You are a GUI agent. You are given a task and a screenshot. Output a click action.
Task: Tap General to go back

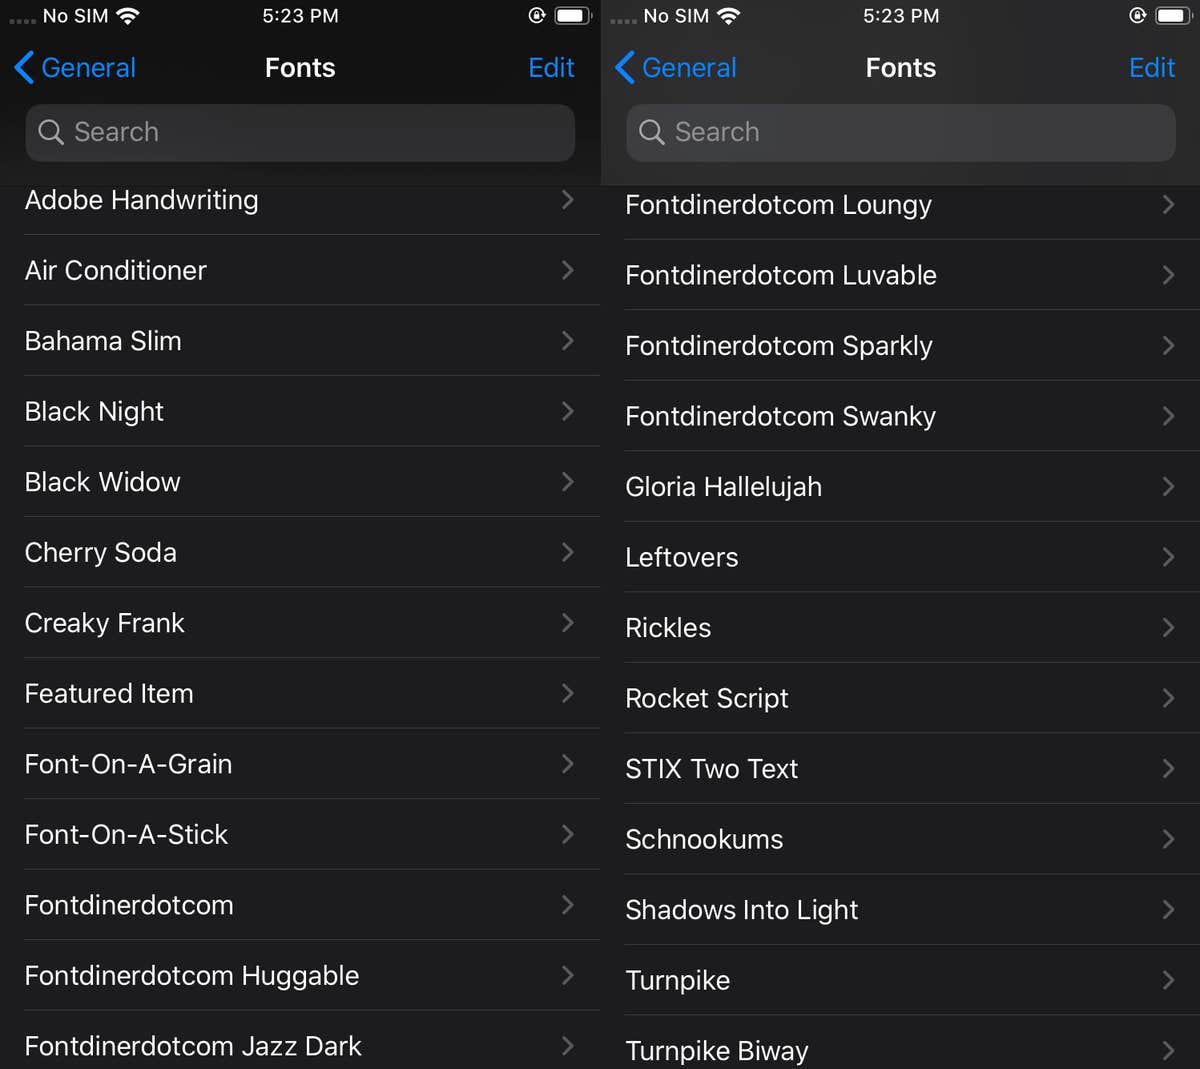(88, 67)
